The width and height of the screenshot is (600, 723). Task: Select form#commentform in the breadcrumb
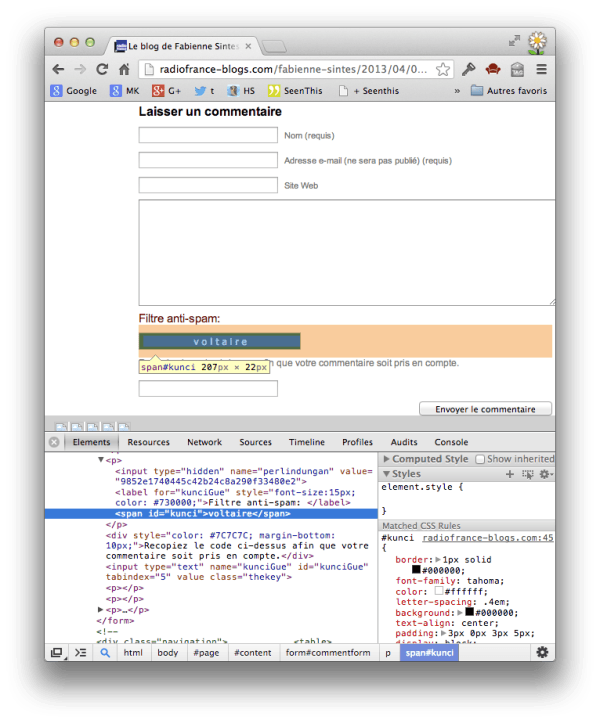coord(327,652)
